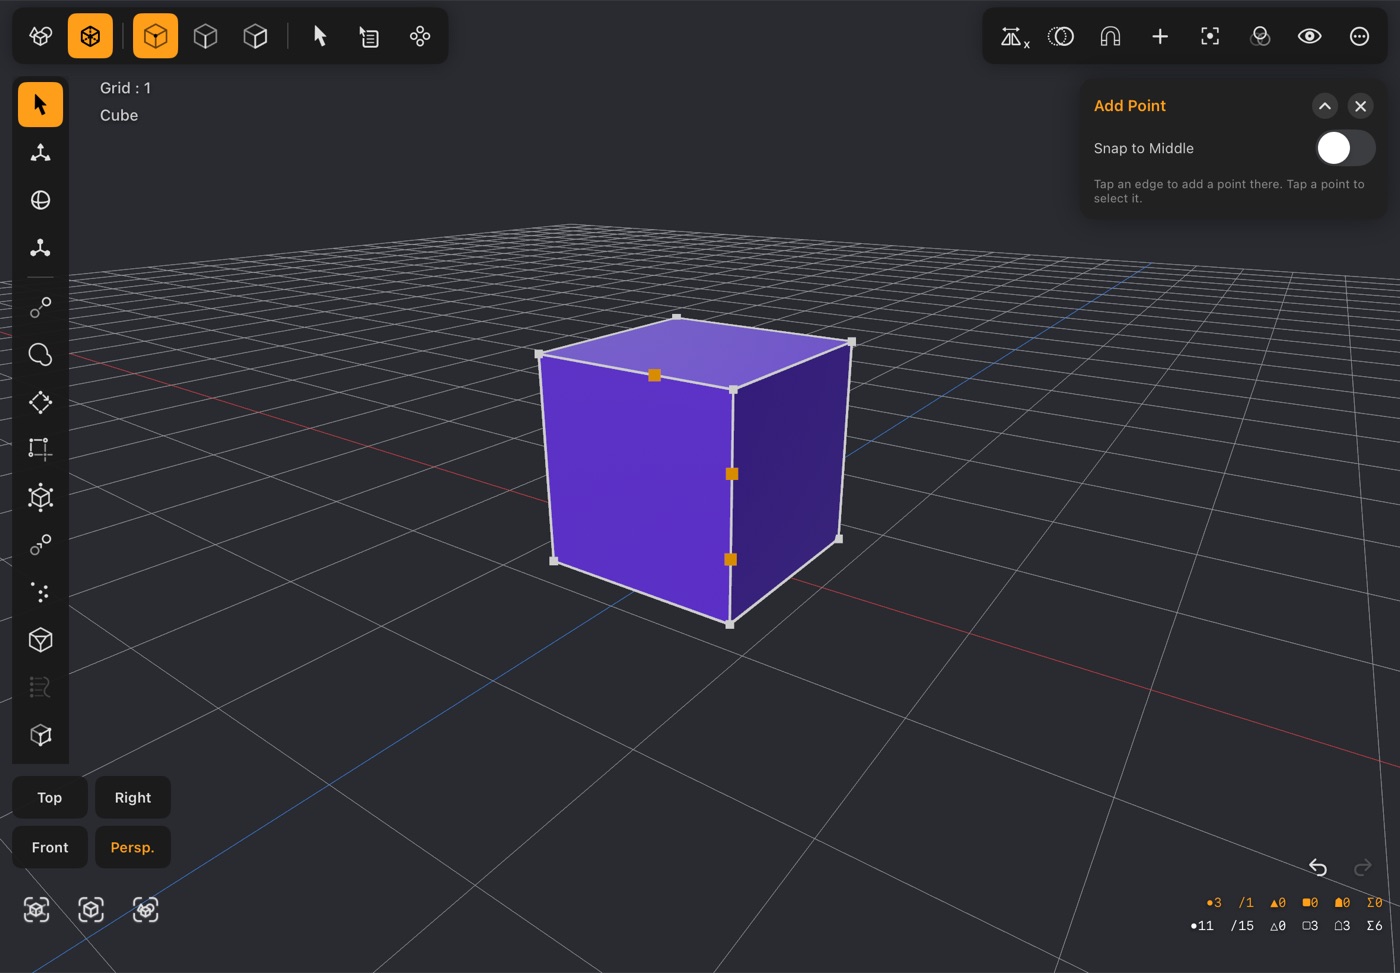The image size is (1400, 973).
Task: Click the orange edit-mode cube with dotted faces
Action: pyautogui.click(x=90, y=37)
